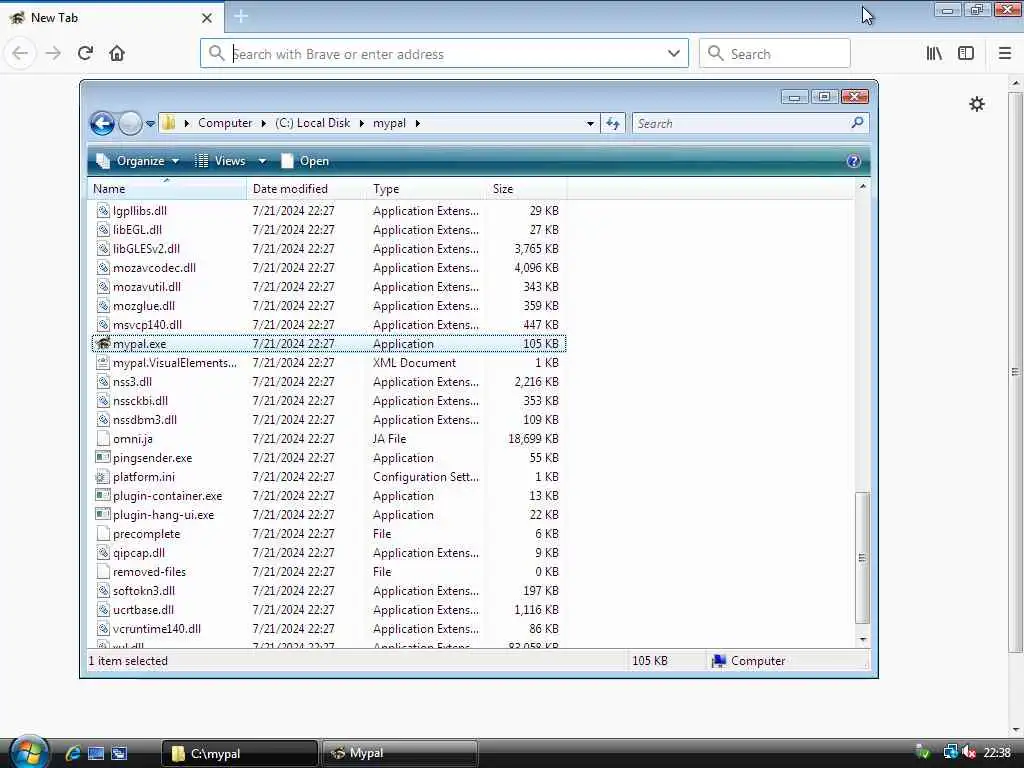
Task: Click the Explorer search magnifier icon
Action: 857,123
